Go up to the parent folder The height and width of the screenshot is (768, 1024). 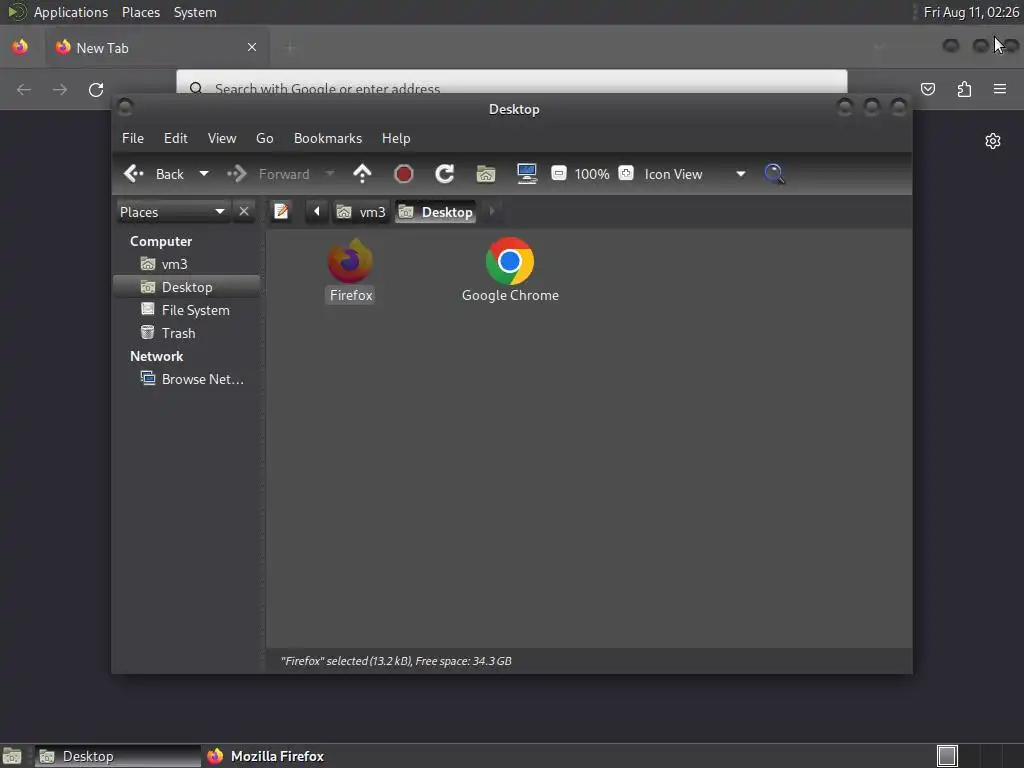(x=362, y=174)
